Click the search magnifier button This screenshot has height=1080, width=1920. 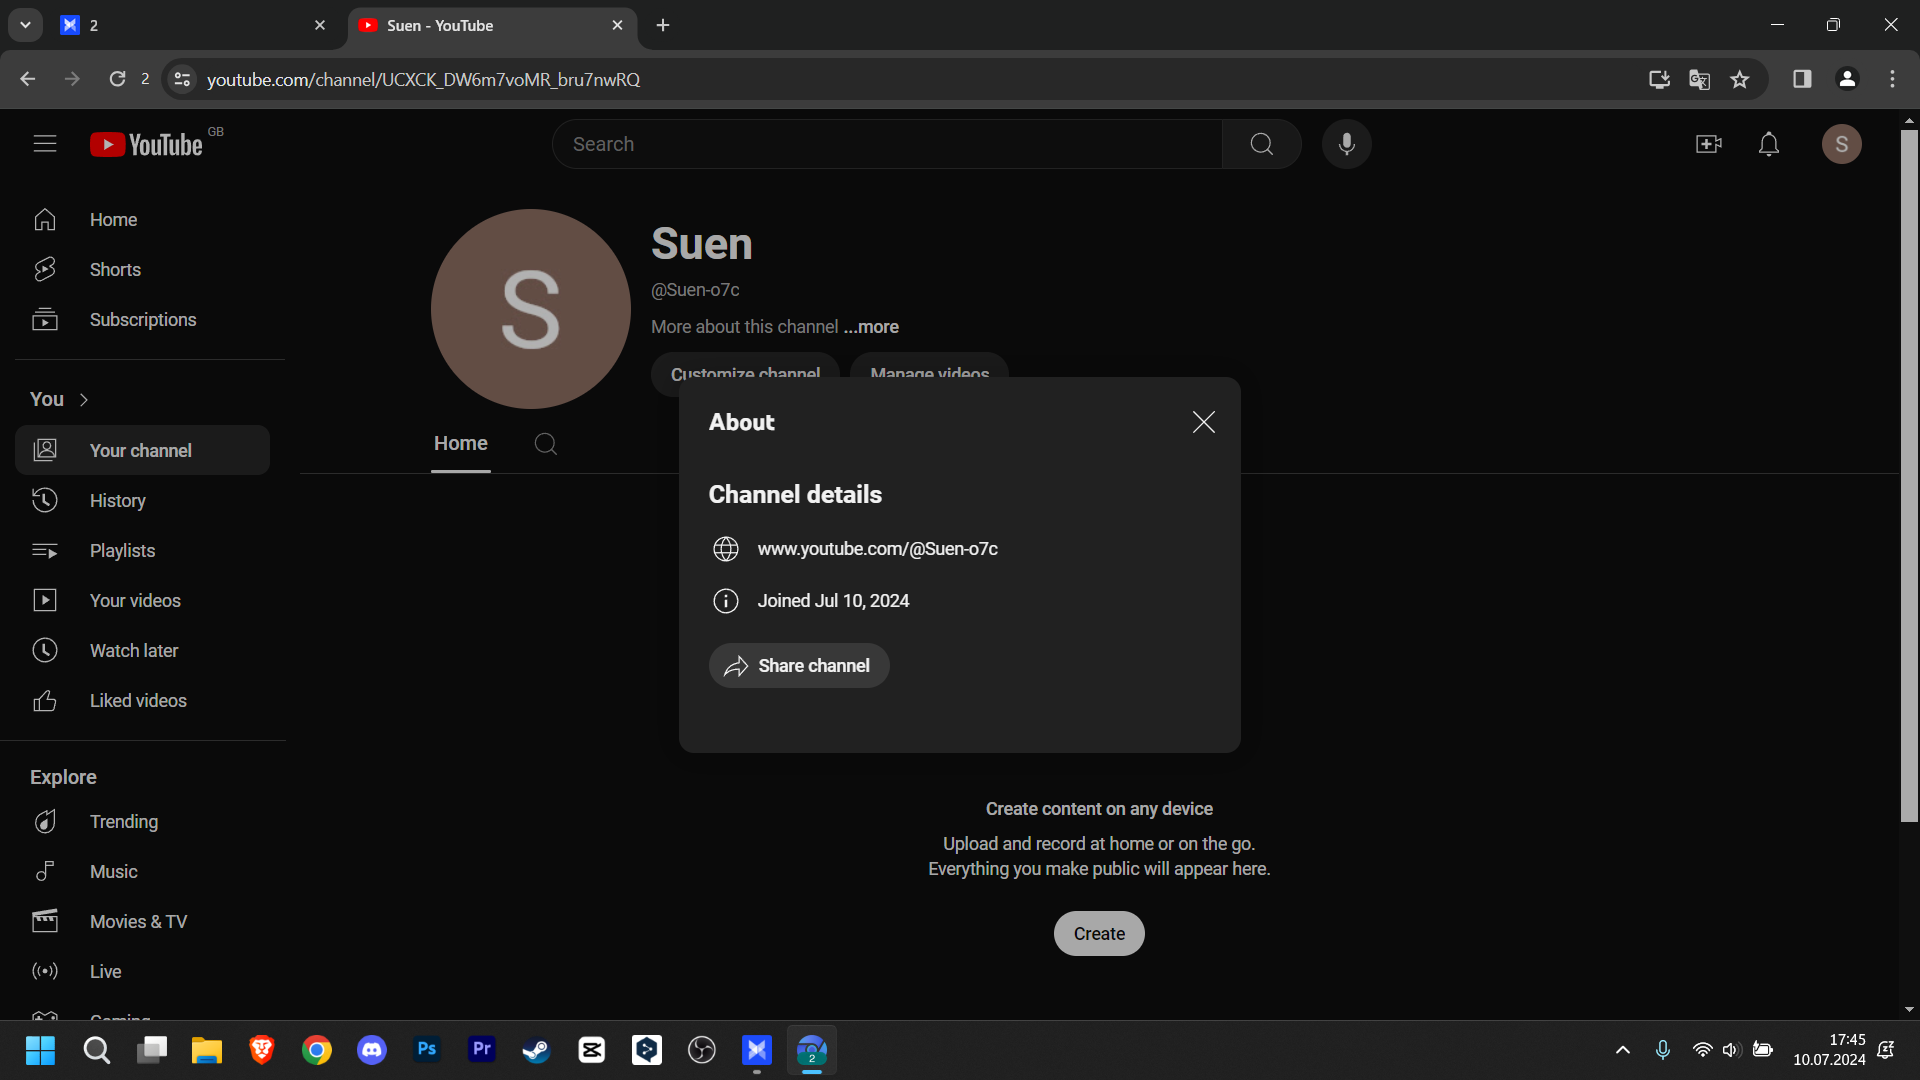[1261, 144]
